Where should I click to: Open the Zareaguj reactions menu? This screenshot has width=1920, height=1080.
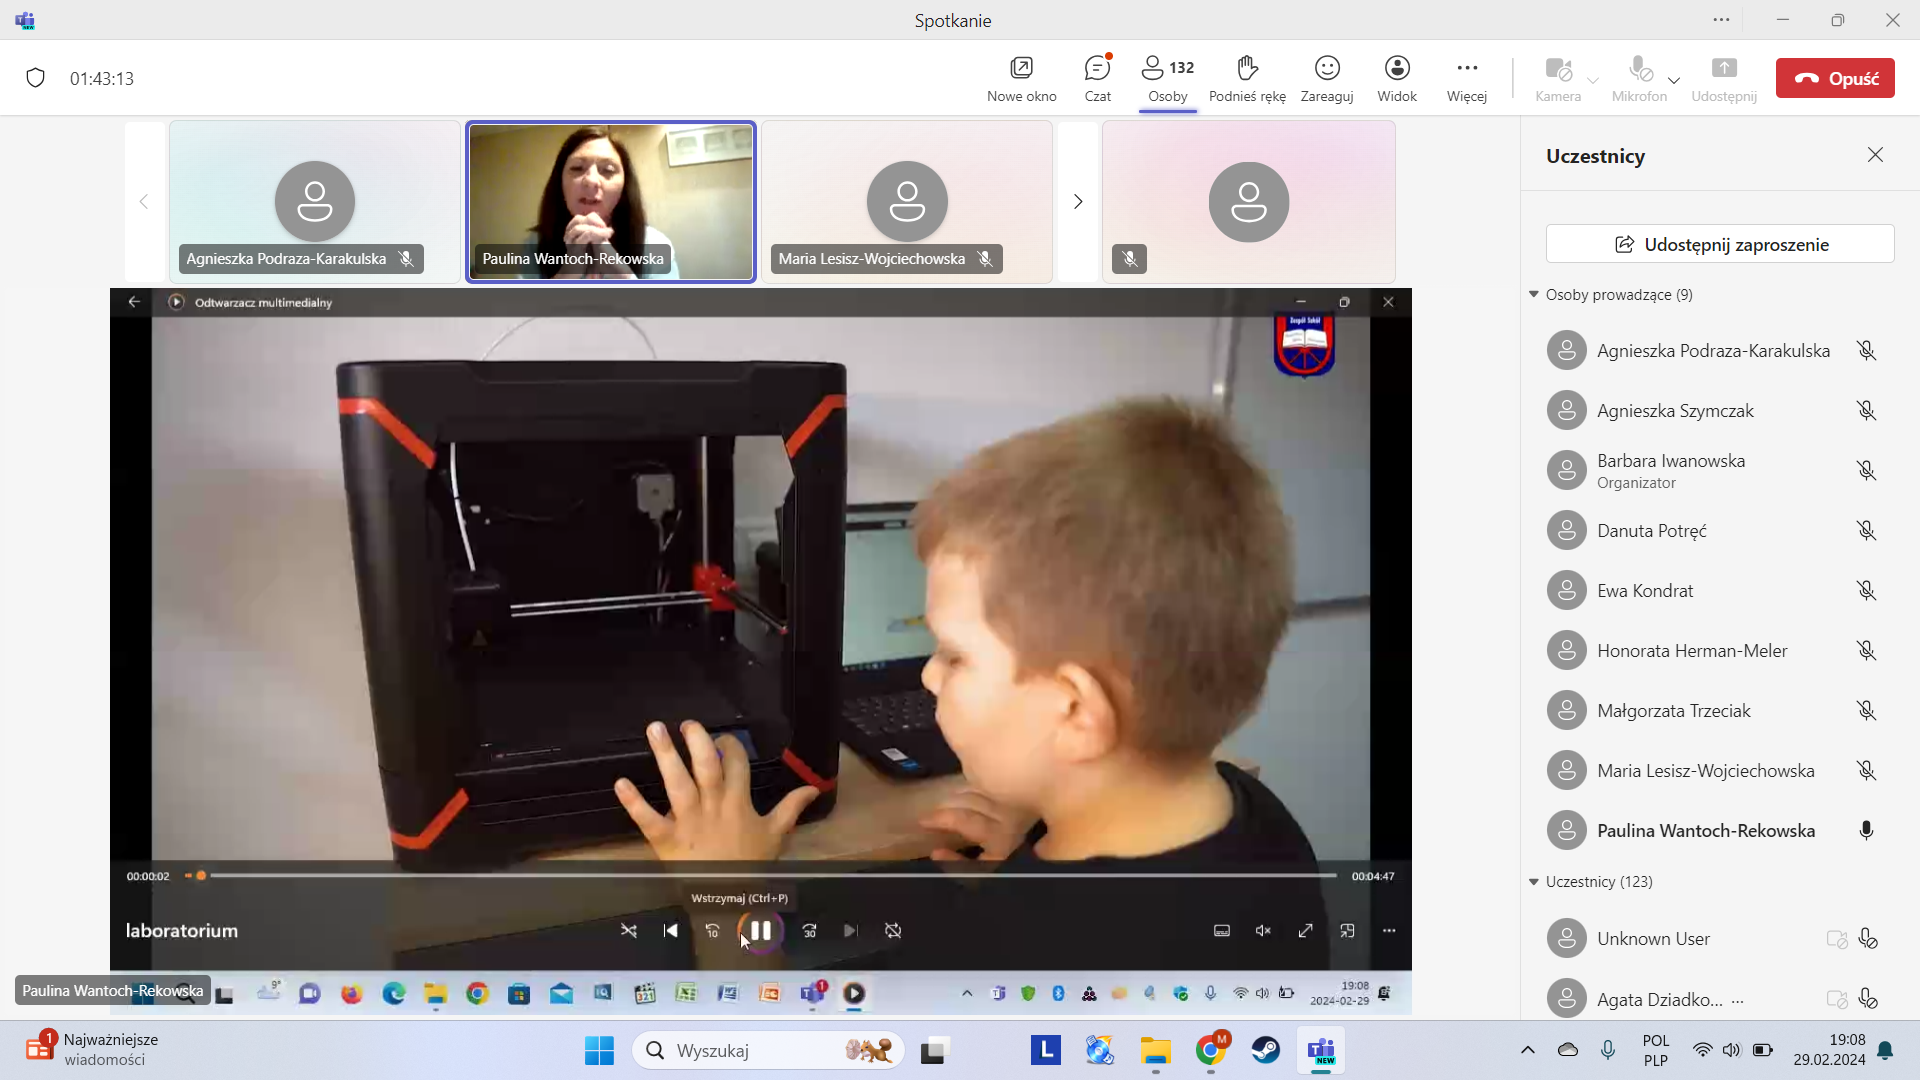pos(1327,79)
